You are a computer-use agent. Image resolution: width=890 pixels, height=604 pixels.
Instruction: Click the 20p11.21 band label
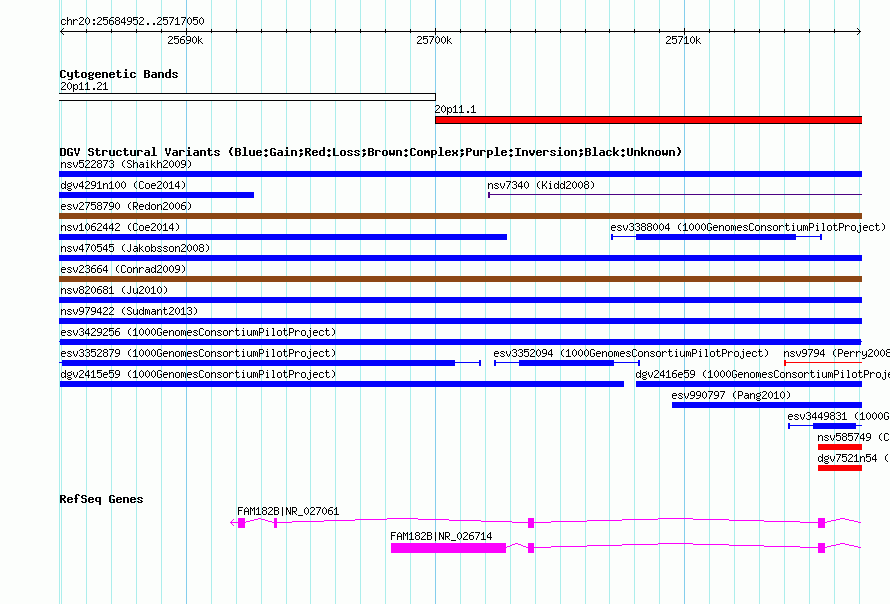tap(84, 86)
